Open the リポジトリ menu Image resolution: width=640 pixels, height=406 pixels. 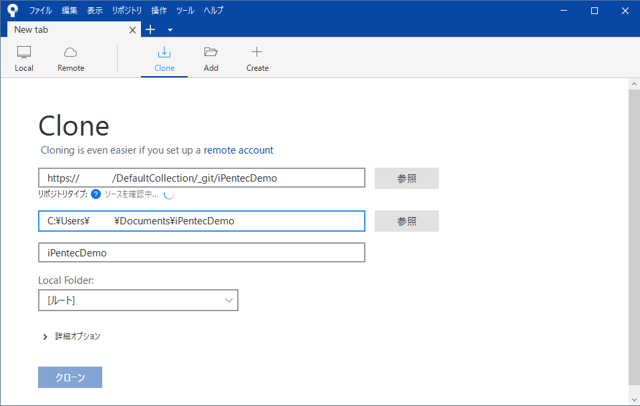point(127,10)
